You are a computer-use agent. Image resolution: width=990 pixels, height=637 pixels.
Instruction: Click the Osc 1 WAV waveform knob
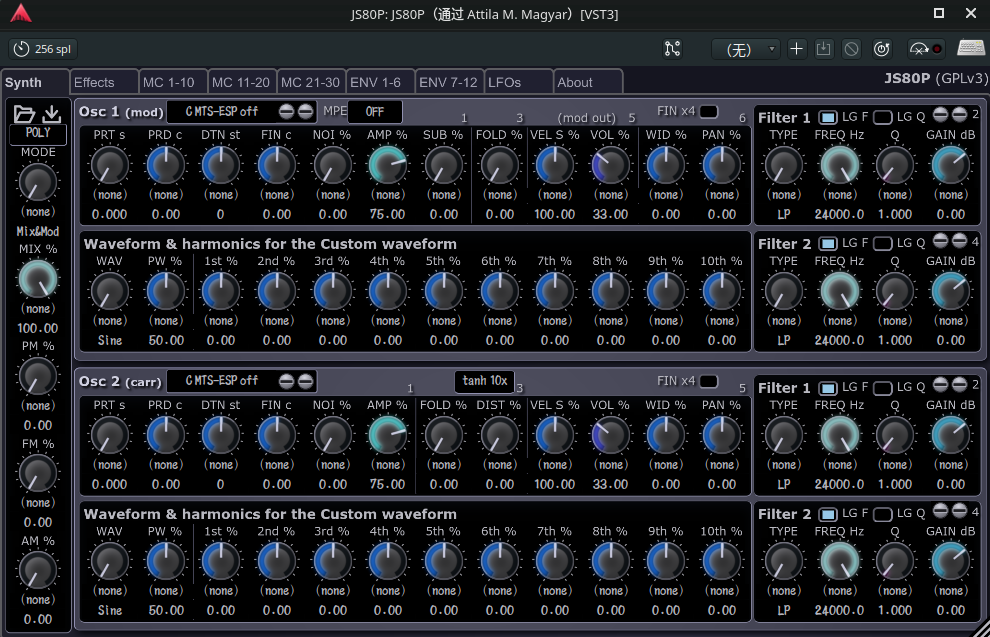click(110, 292)
